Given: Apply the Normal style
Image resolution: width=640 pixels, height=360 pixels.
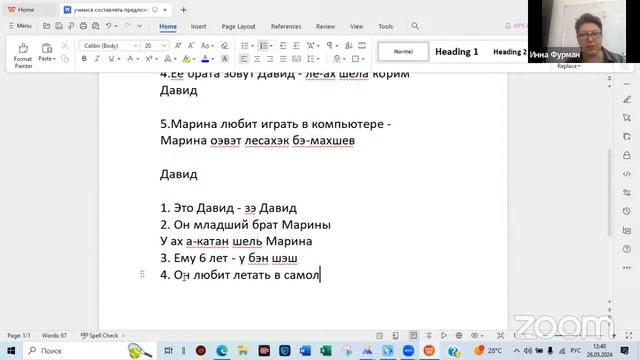Looking at the screenshot, I should pyautogui.click(x=403, y=51).
